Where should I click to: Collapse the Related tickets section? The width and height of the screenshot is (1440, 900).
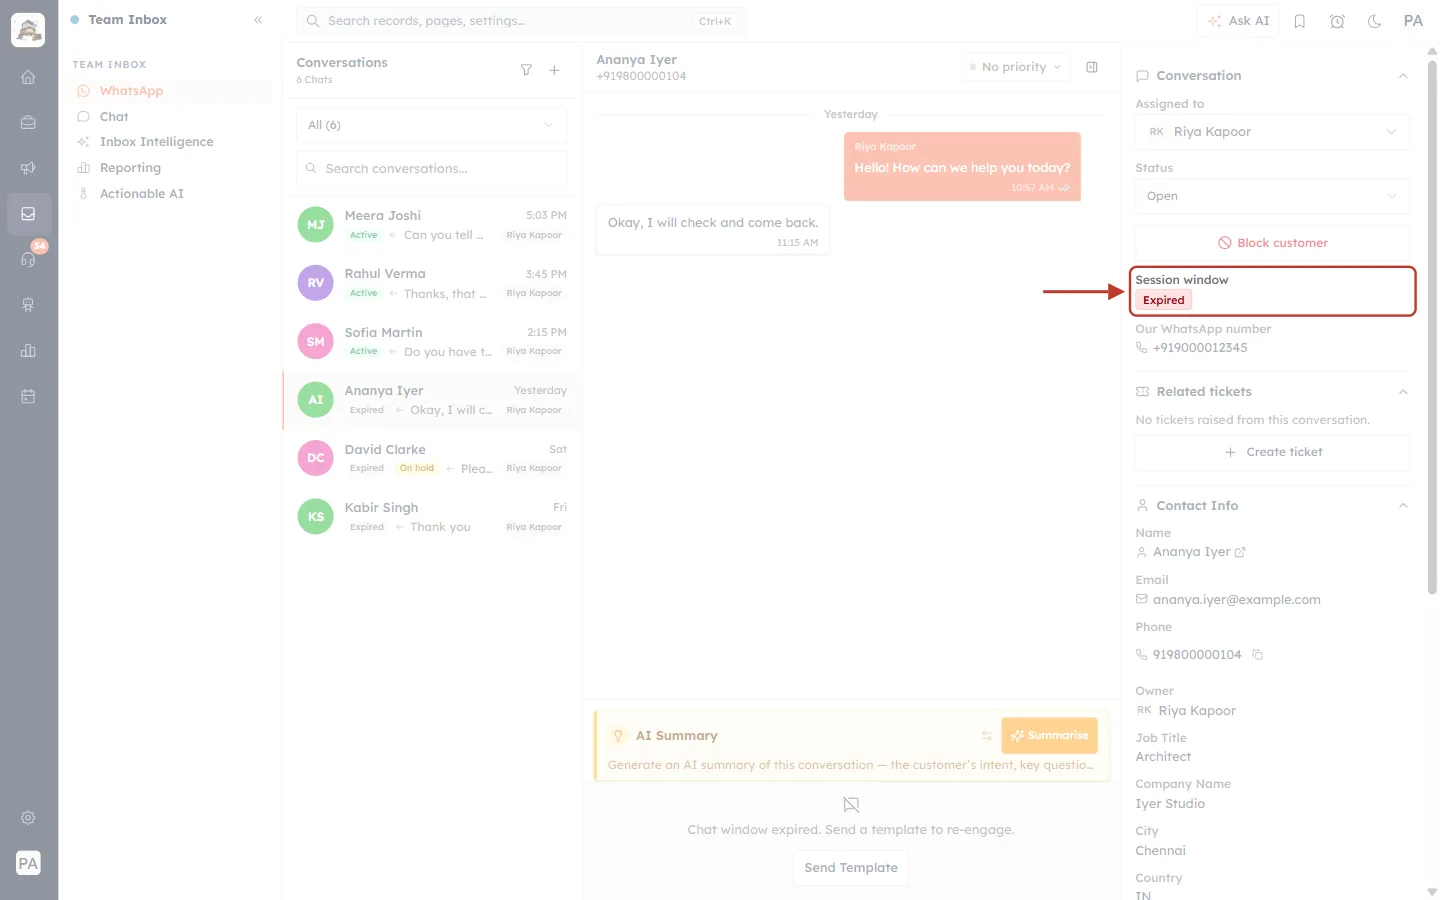(1403, 392)
